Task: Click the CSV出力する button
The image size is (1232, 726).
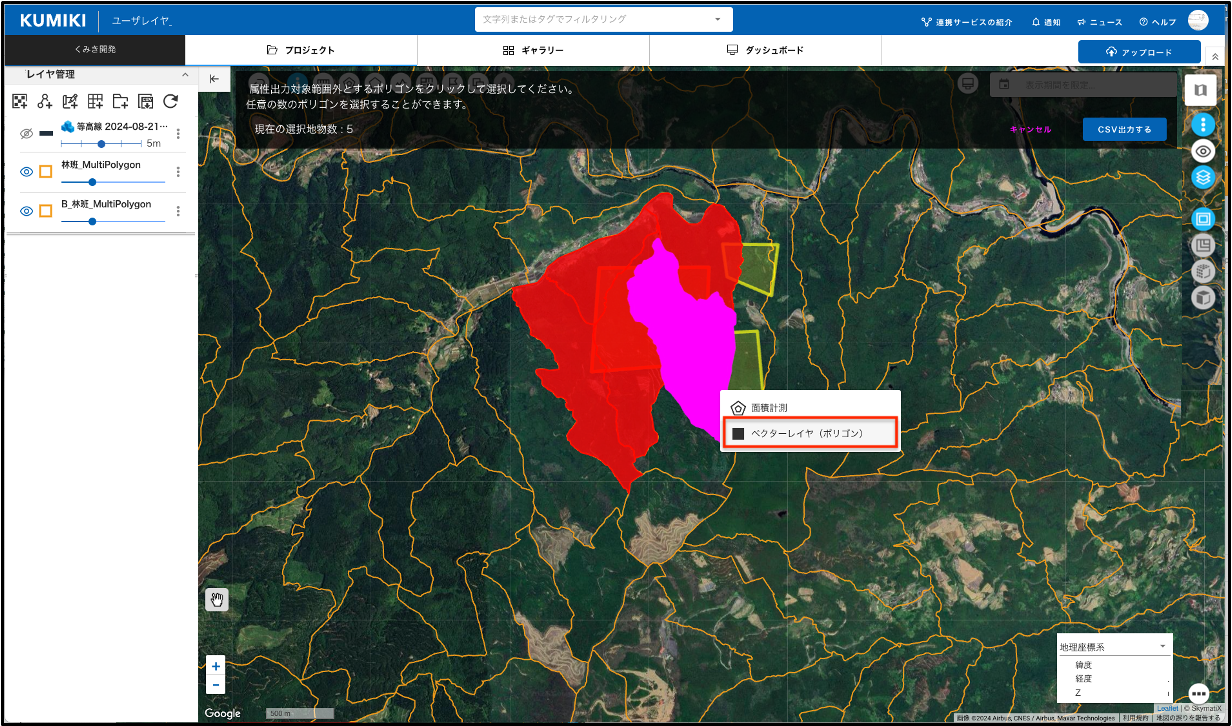Action: [x=1124, y=129]
